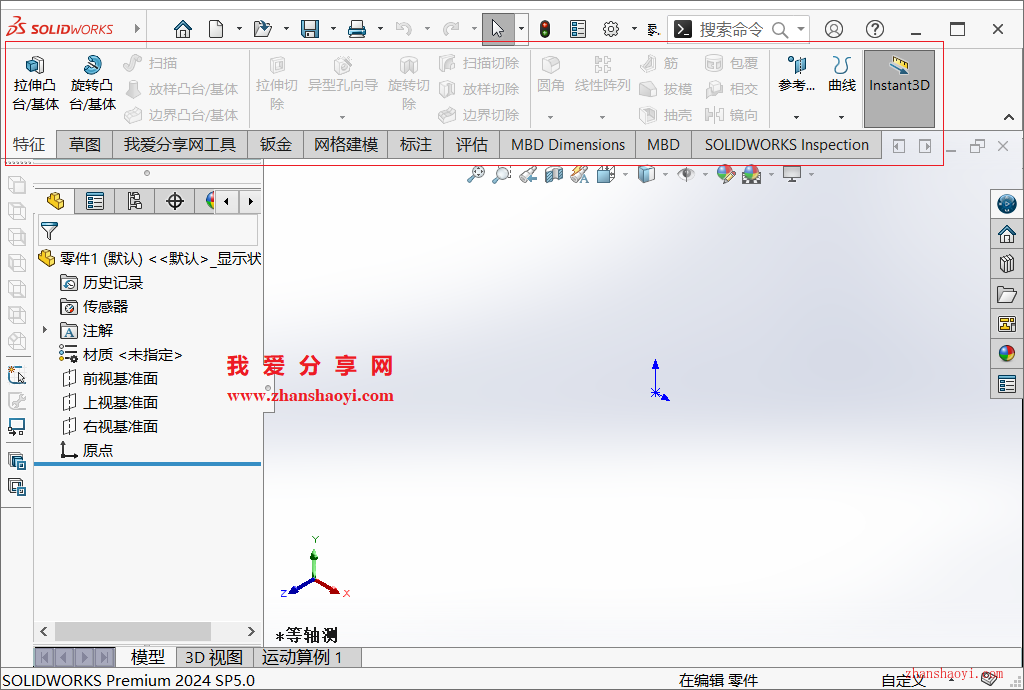This screenshot has width=1024, height=690.
Task: Expand the search commands dropdown arrow
Action: [801, 29]
